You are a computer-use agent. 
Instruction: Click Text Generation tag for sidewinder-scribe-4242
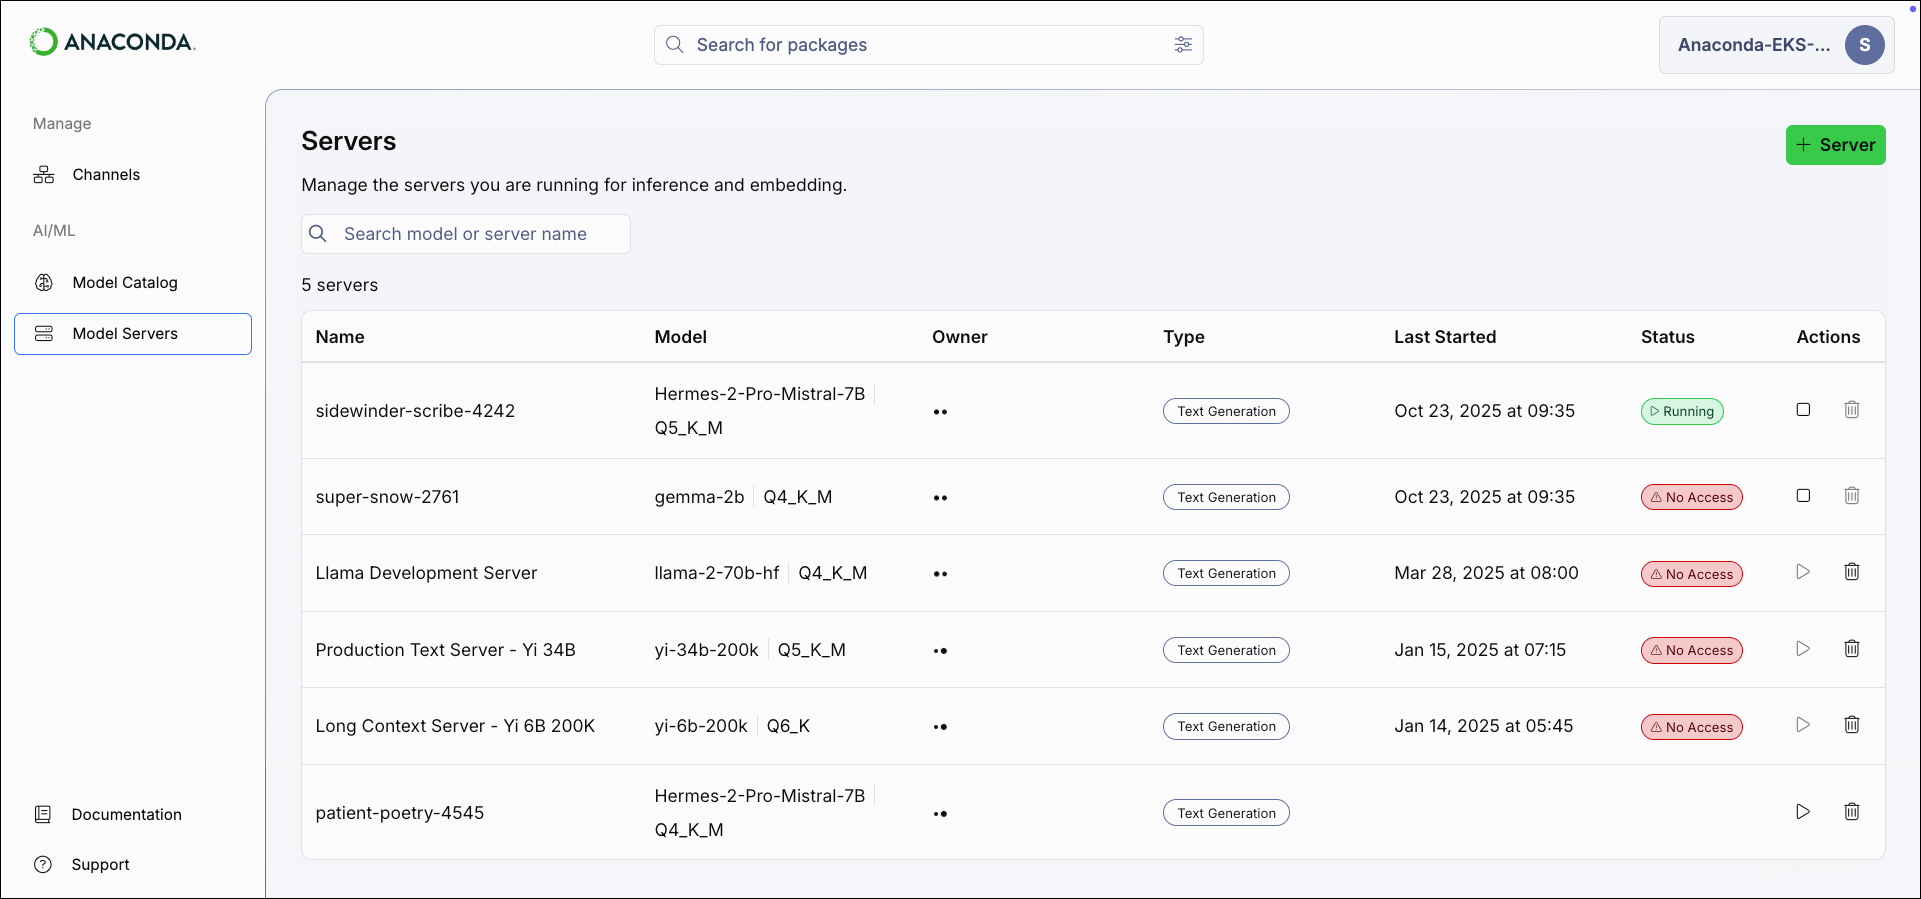coord(1226,411)
